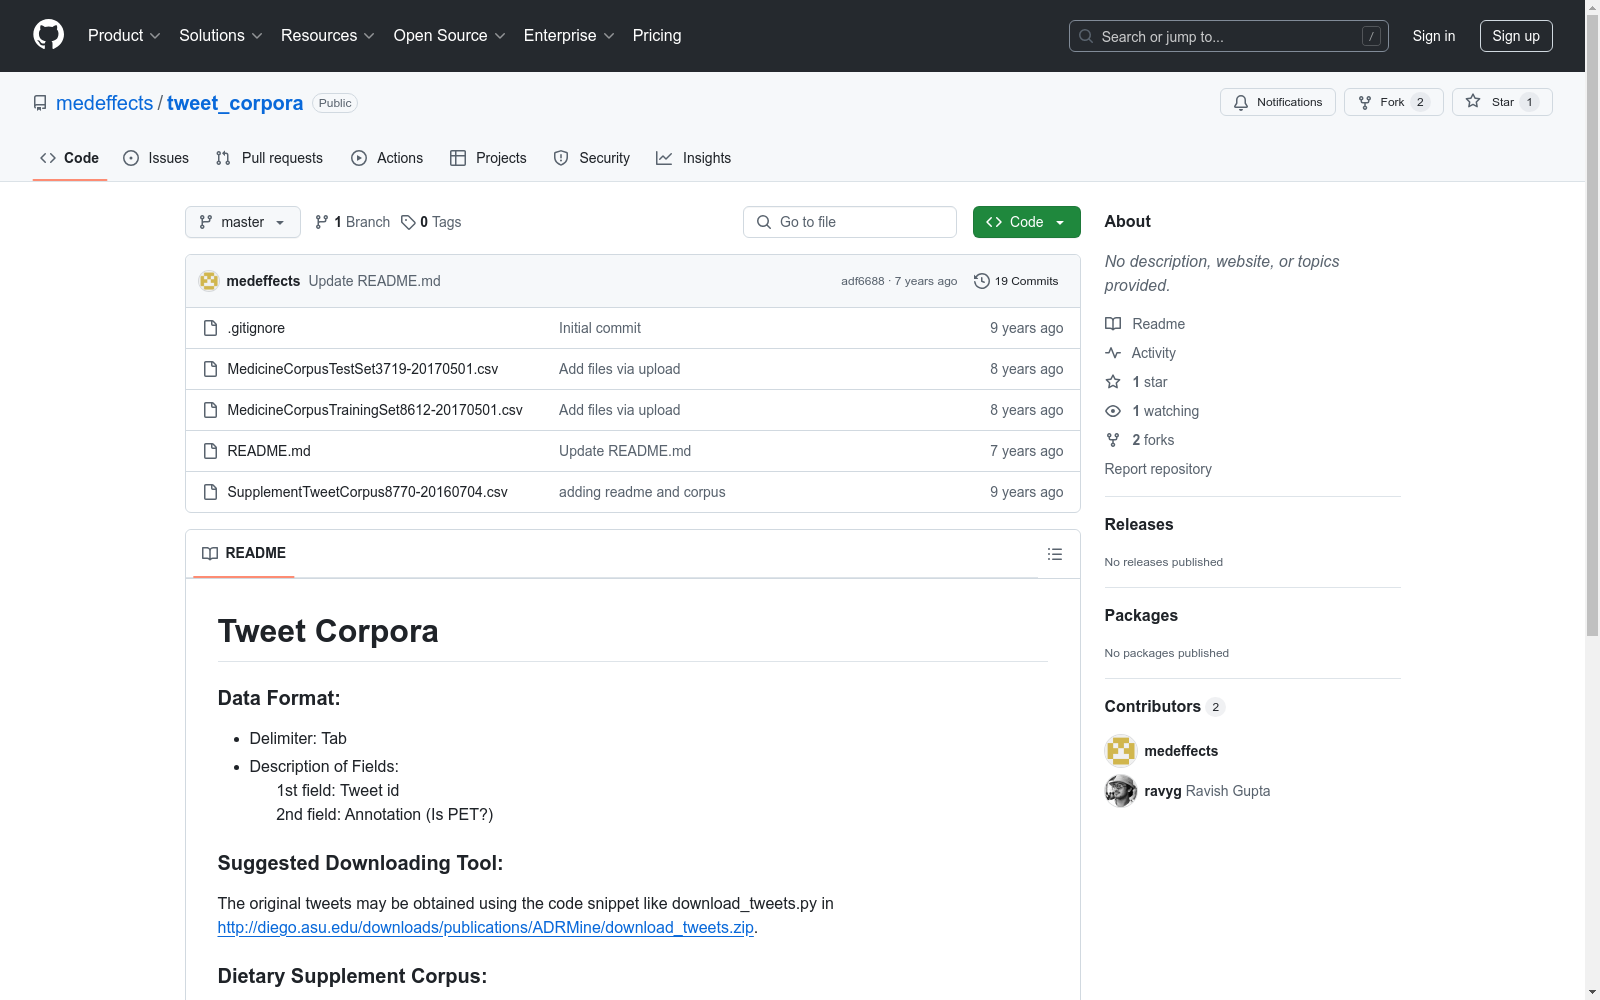Click the medeffects avatar in commit row
Image resolution: width=1600 pixels, height=1000 pixels.
pos(209,281)
